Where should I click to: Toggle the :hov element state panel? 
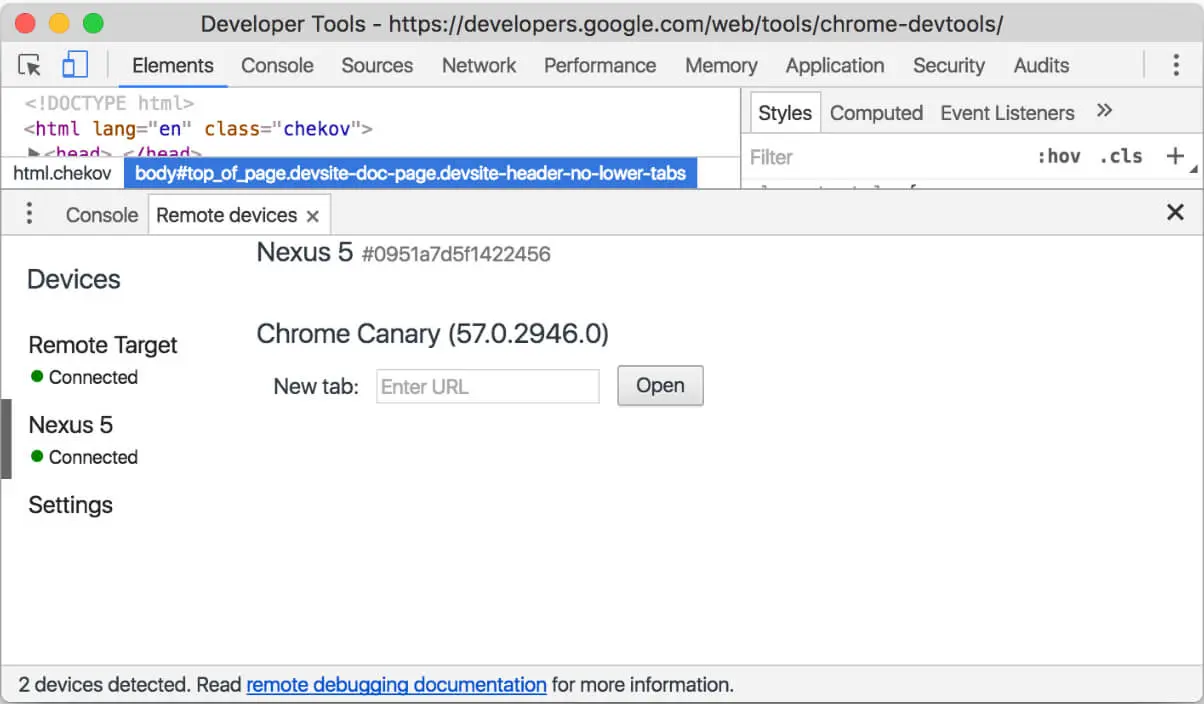1058,156
